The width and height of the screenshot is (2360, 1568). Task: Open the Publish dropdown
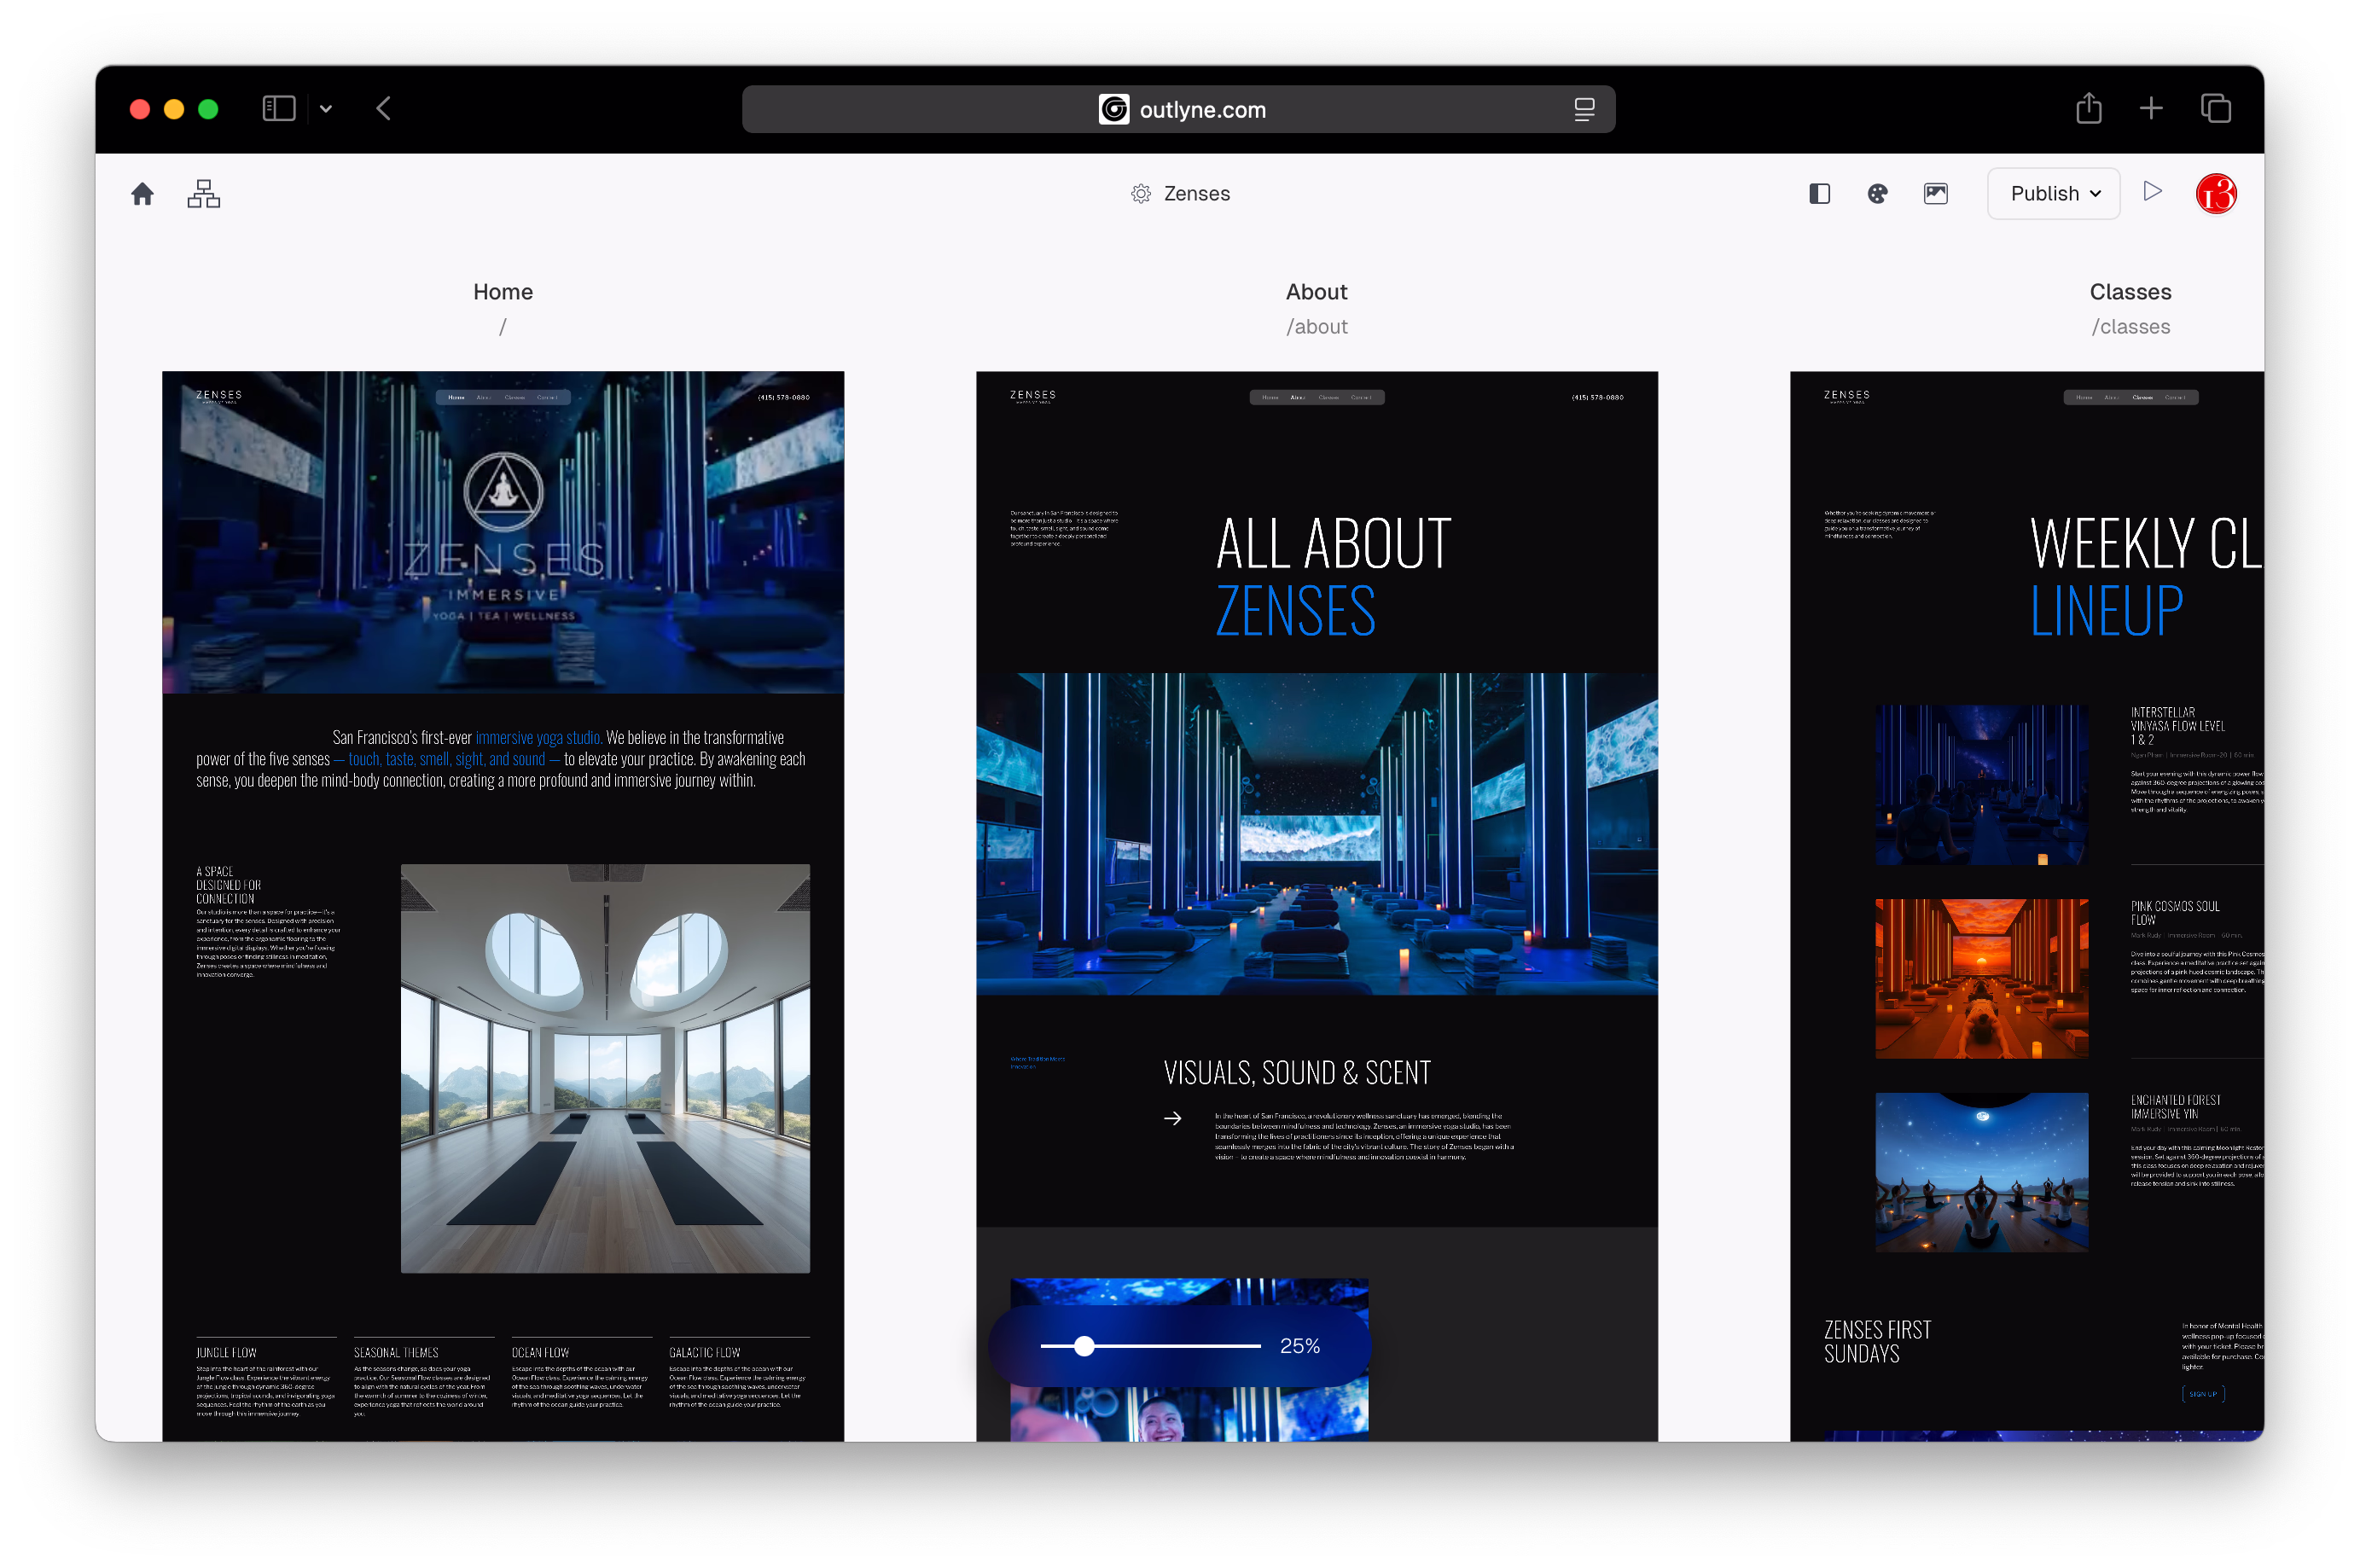tap(2053, 193)
